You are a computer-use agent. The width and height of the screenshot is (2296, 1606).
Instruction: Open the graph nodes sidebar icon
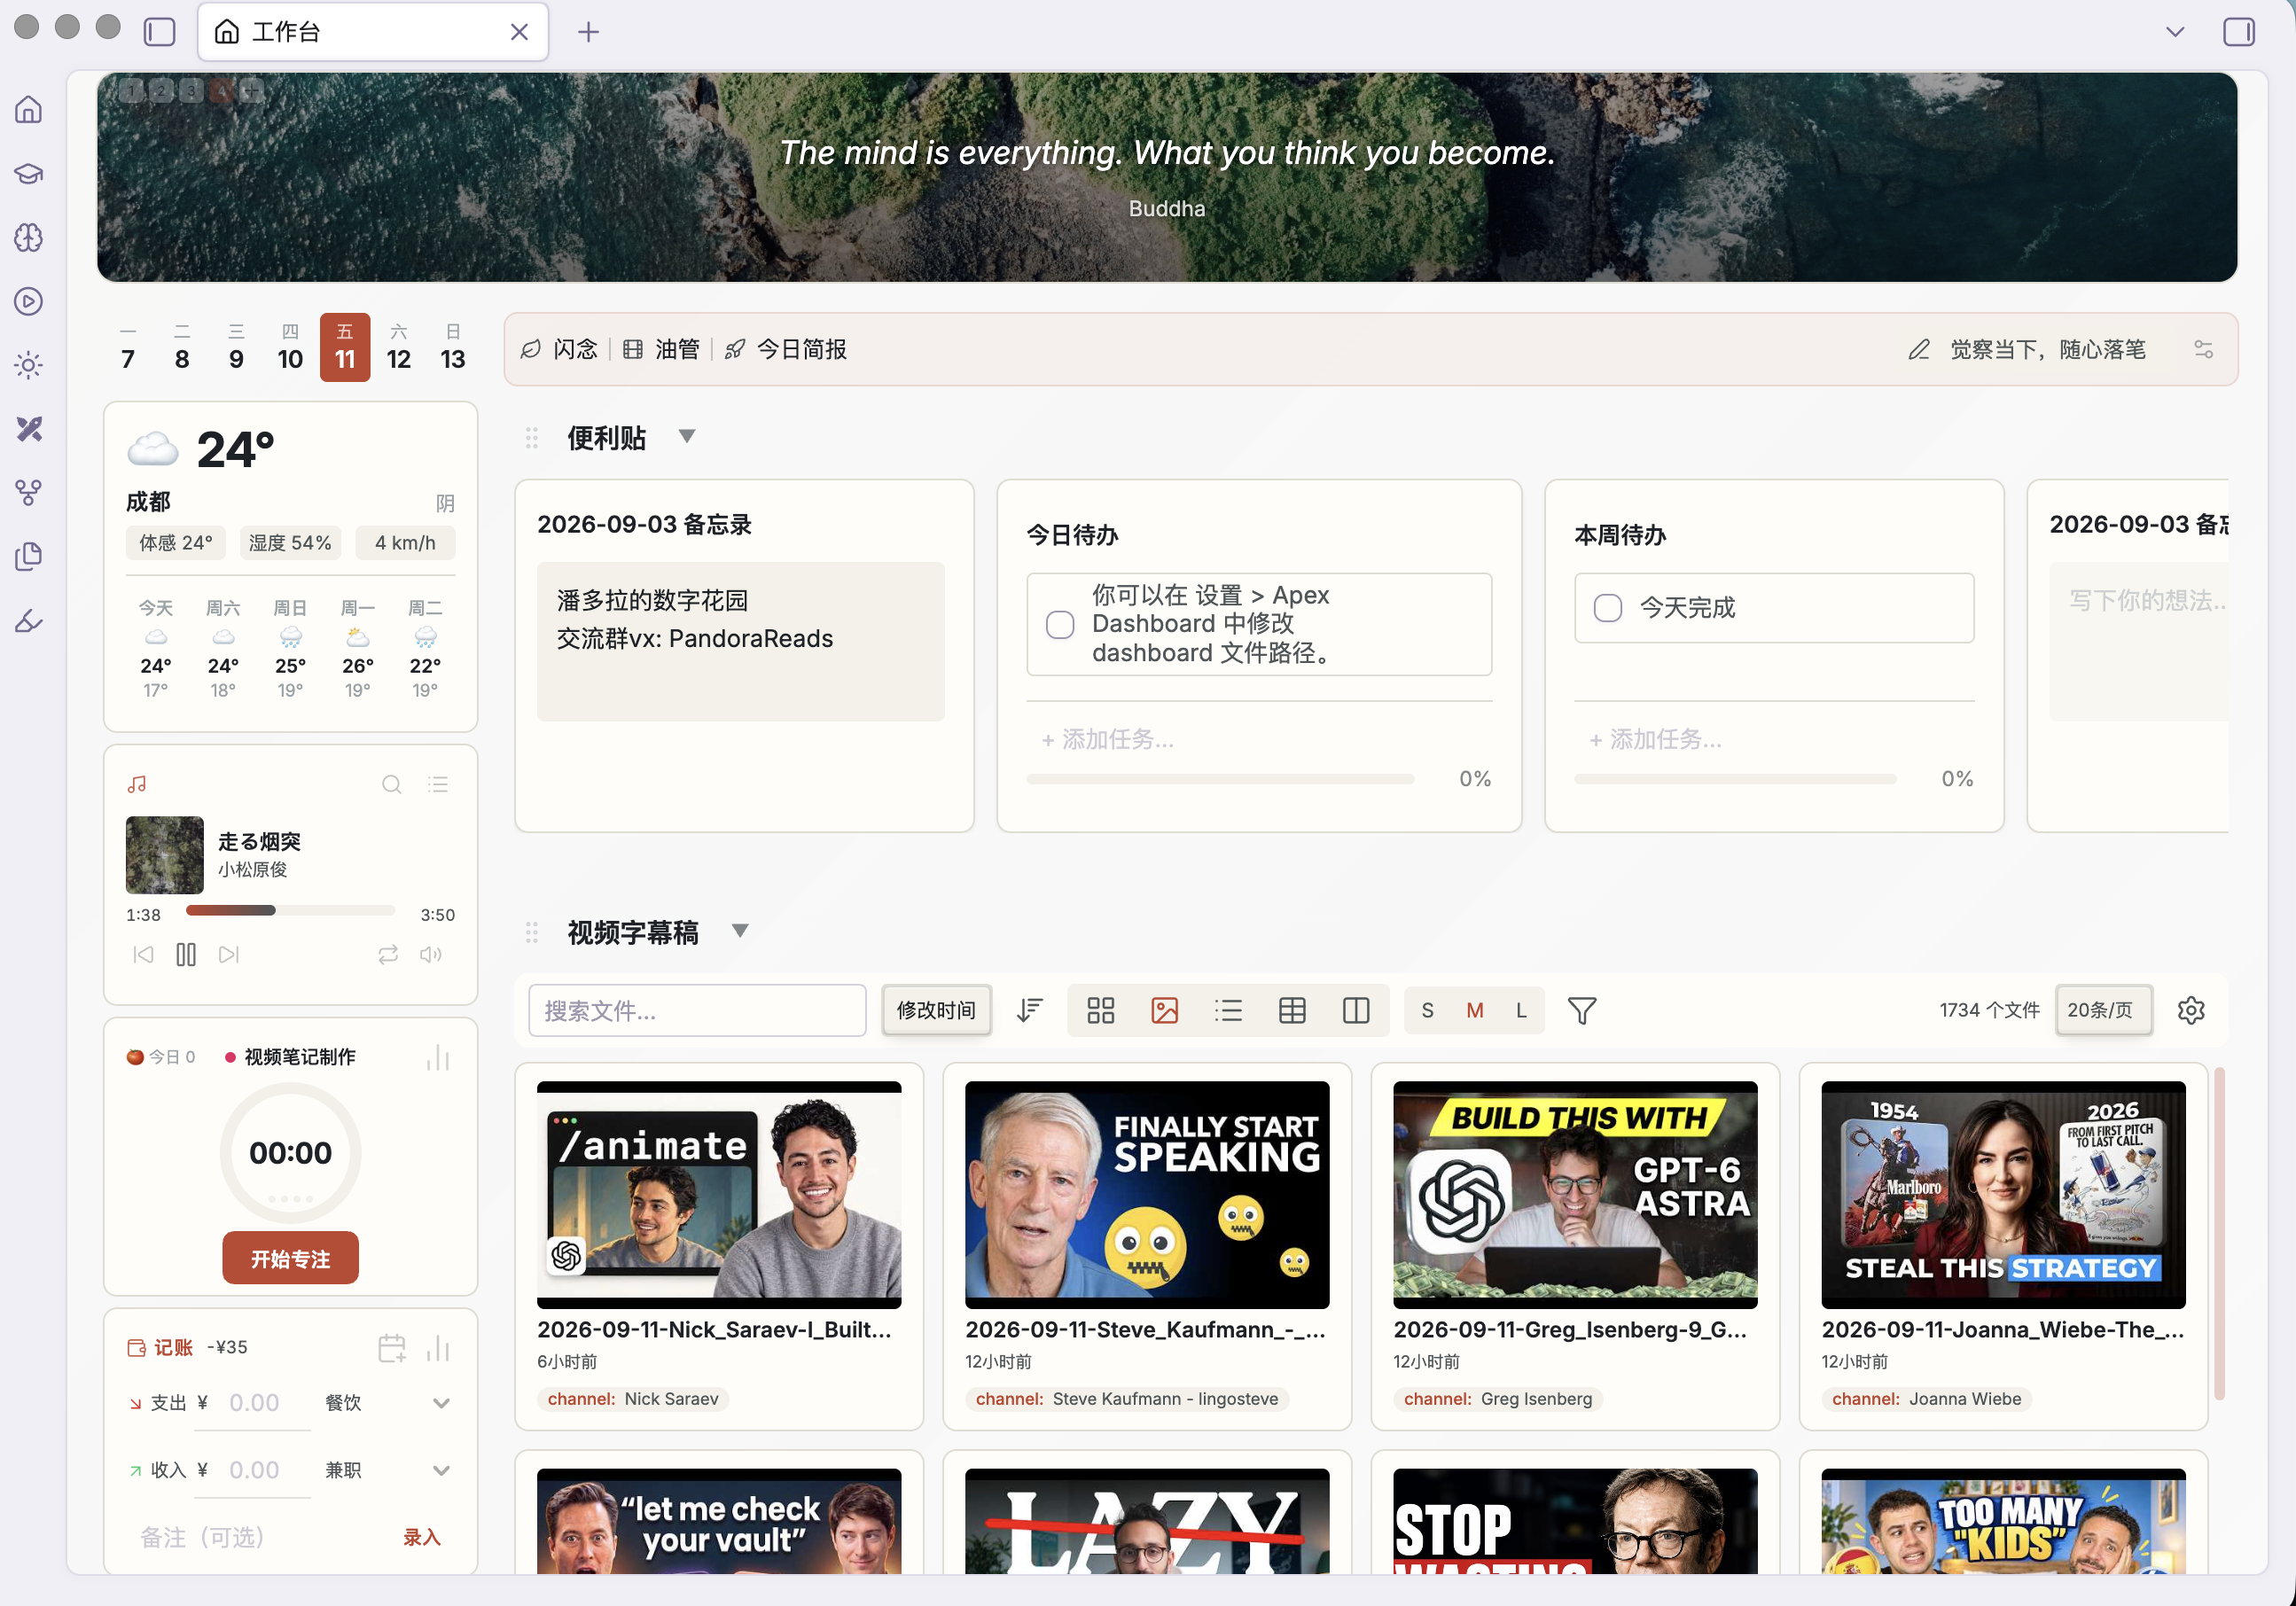pos(29,493)
